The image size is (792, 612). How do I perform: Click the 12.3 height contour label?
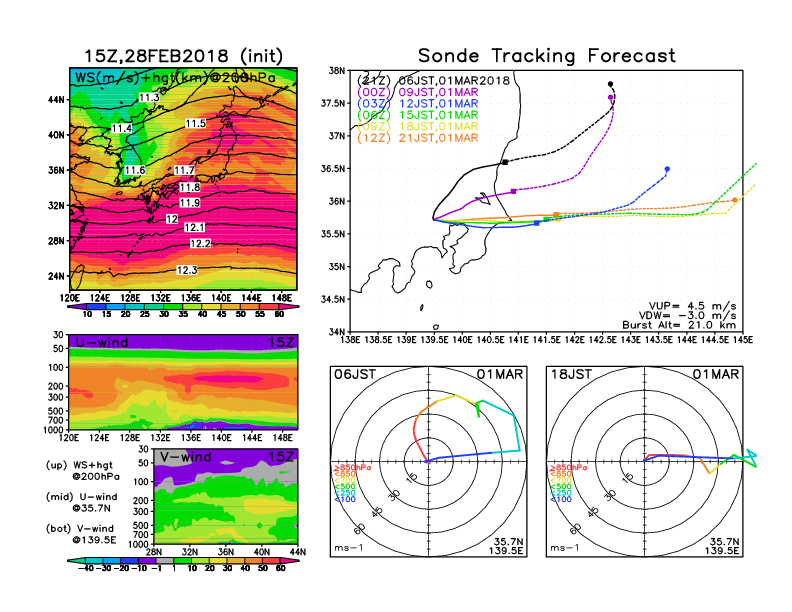187,271
